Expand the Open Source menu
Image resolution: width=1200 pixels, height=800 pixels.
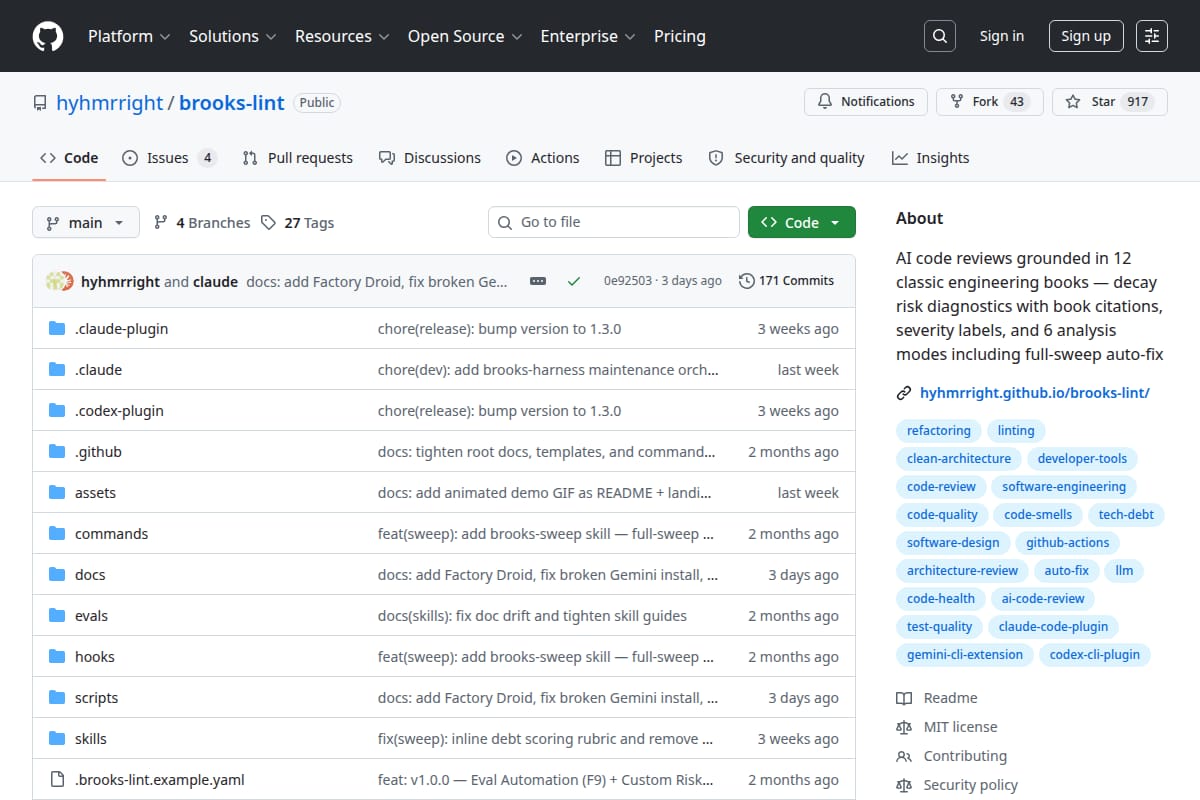coord(465,36)
